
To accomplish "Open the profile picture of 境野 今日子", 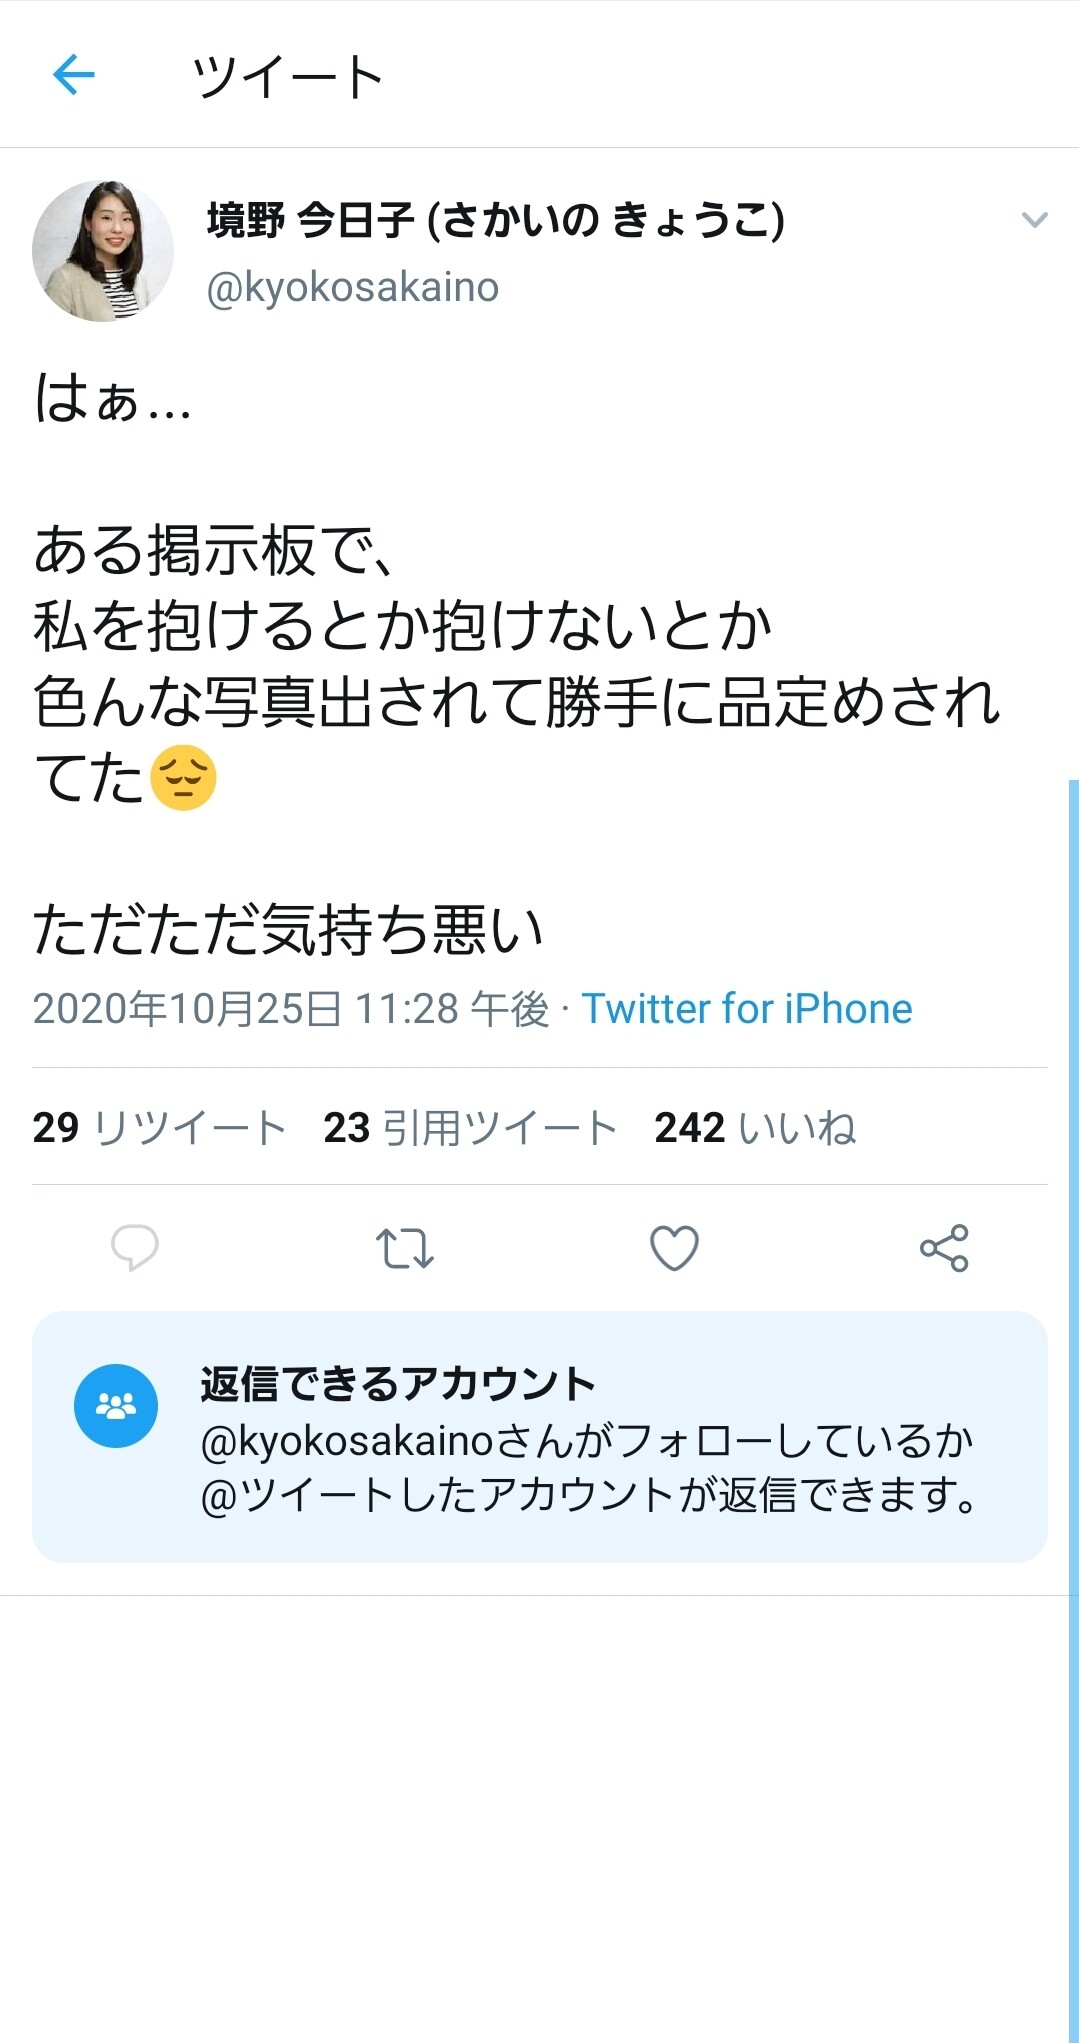I will pyautogui.click(x=105, y=248).
